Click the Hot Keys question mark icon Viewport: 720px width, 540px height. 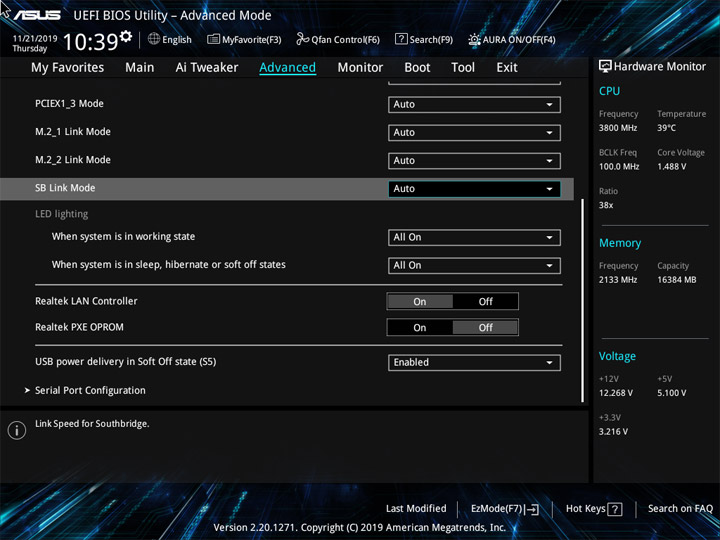(x=614, y=509)
